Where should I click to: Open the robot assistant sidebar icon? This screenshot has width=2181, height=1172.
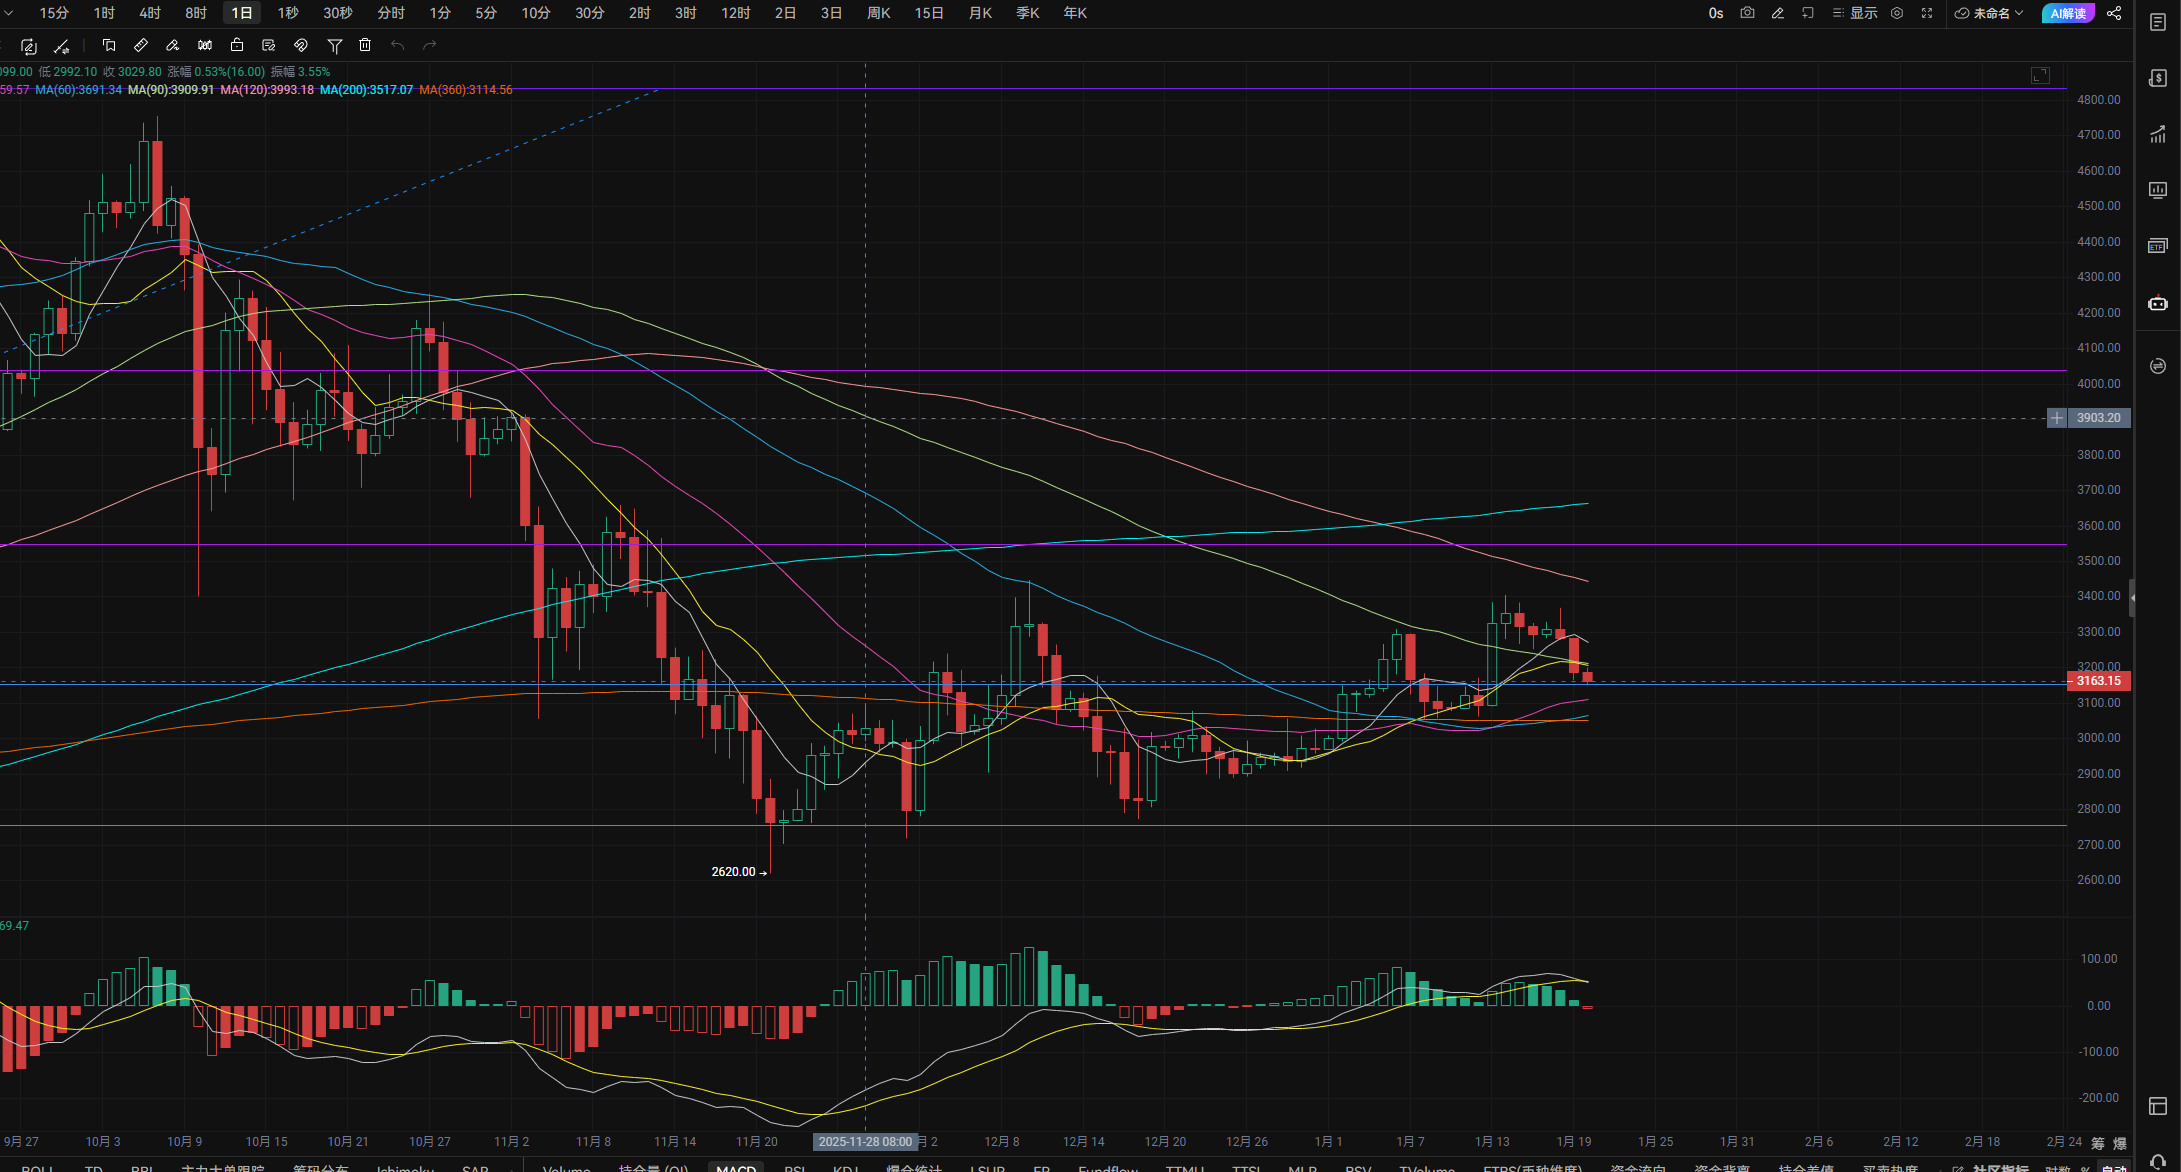pos(2158,303)
